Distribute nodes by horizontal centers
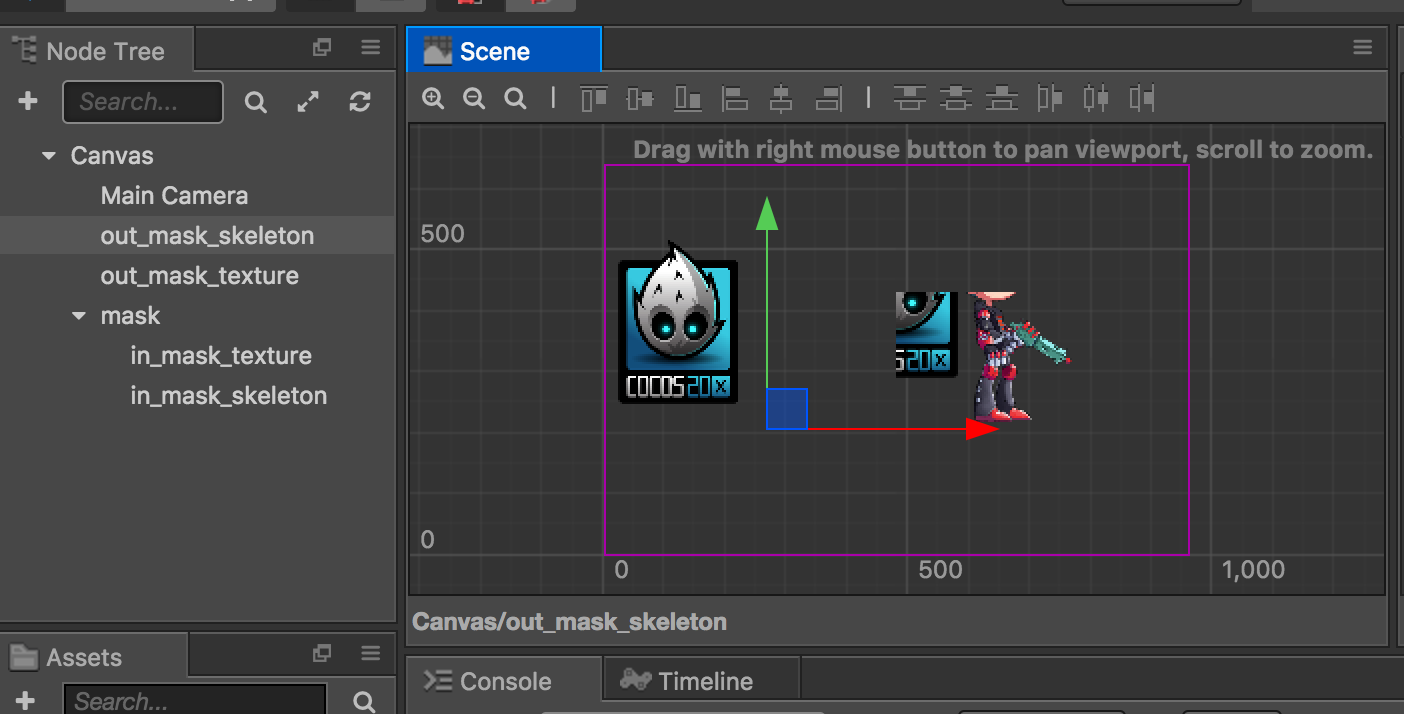The height and width of the screenshot is (714, 1404). [1096, 98]
